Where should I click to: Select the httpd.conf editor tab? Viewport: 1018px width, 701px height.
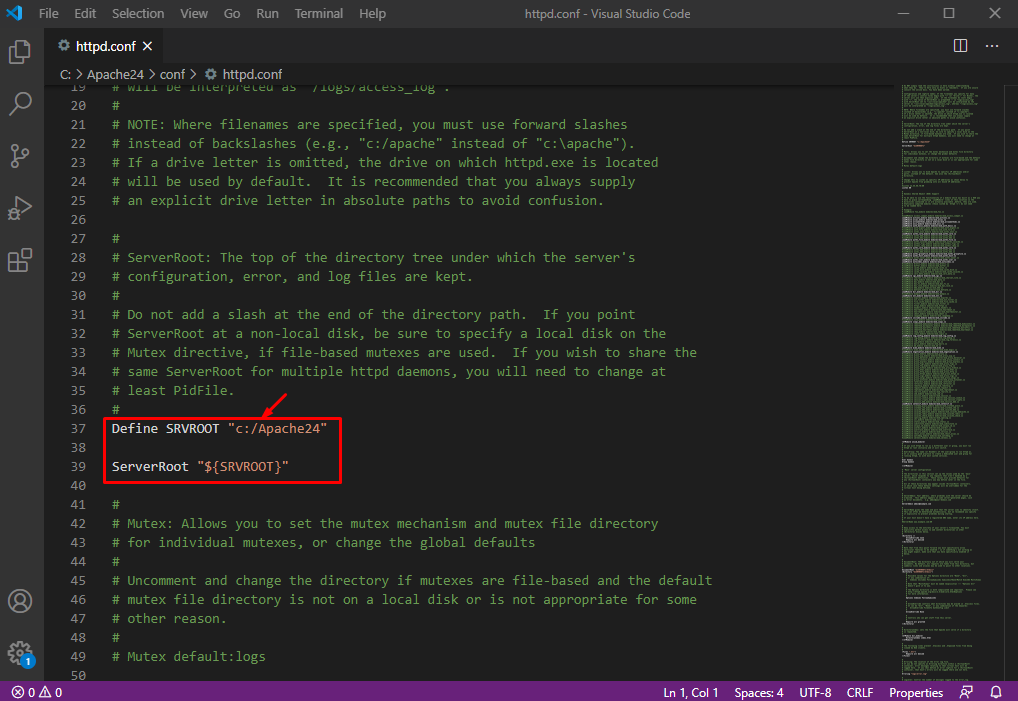(x=105, y=46)
